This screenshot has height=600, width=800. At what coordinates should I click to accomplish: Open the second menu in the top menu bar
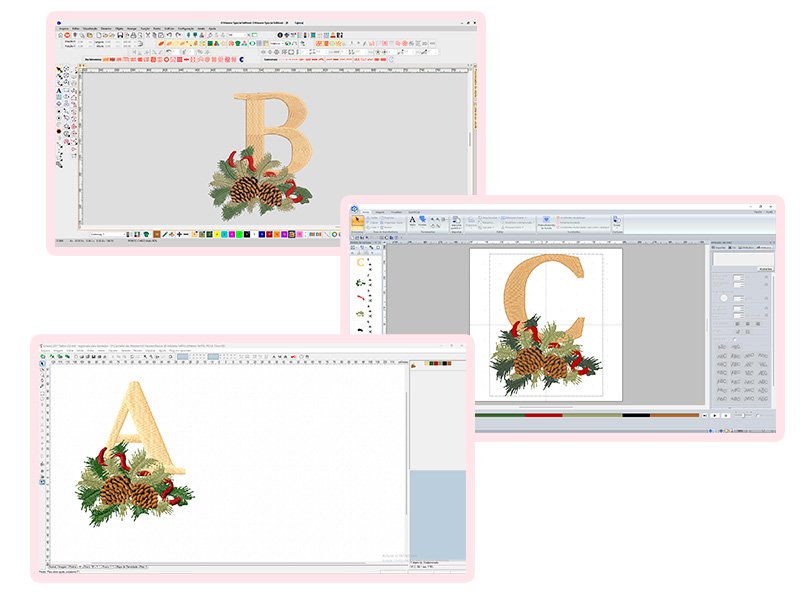[x=76, y=28]
